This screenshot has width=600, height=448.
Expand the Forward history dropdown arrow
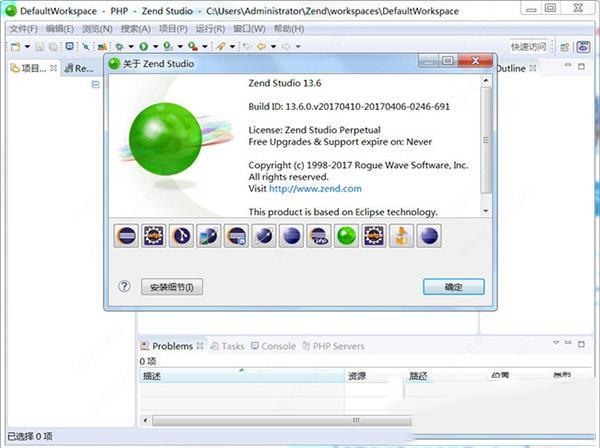click(x=298, y=47)
